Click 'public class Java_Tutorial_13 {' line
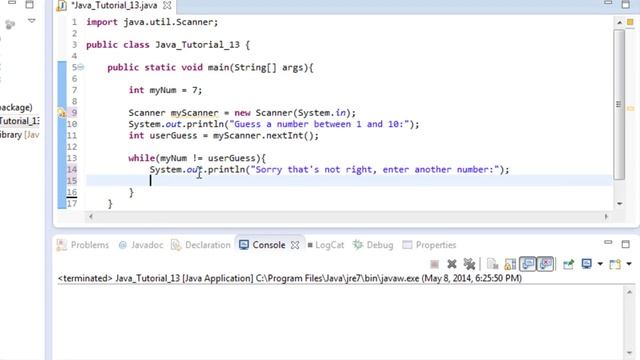The image size is (640, 360). (168, 45)
